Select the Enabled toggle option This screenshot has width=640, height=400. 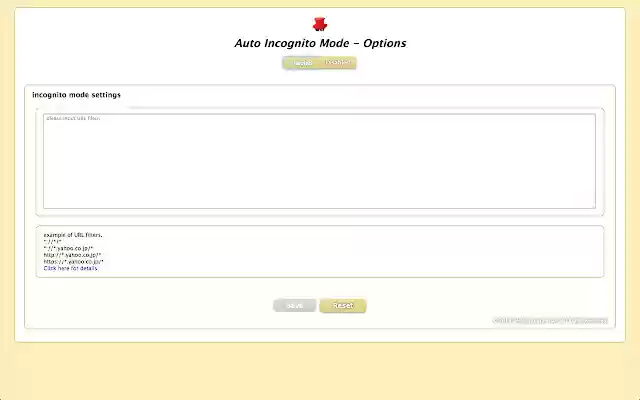pyautogui.click(x=302, y=63)
